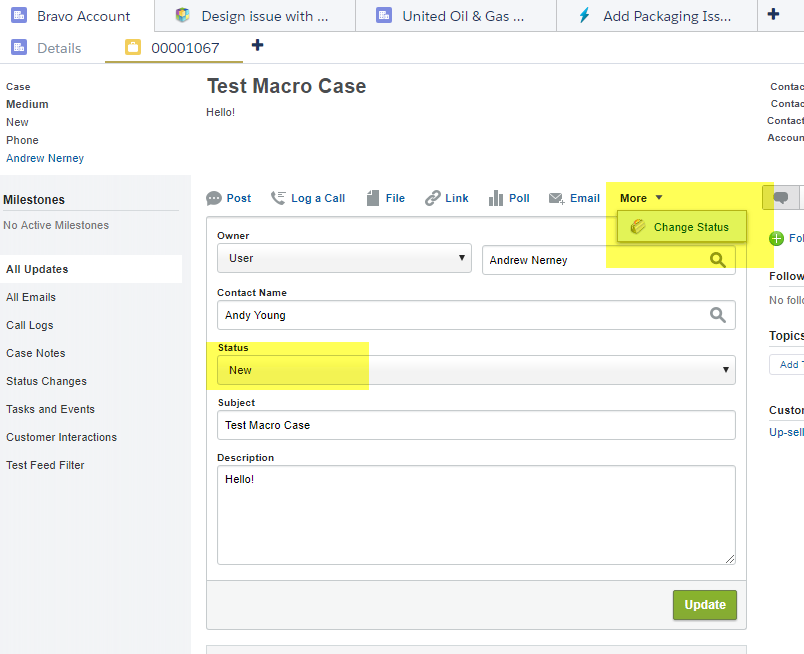Click the File attachment icon

point(373,198)
